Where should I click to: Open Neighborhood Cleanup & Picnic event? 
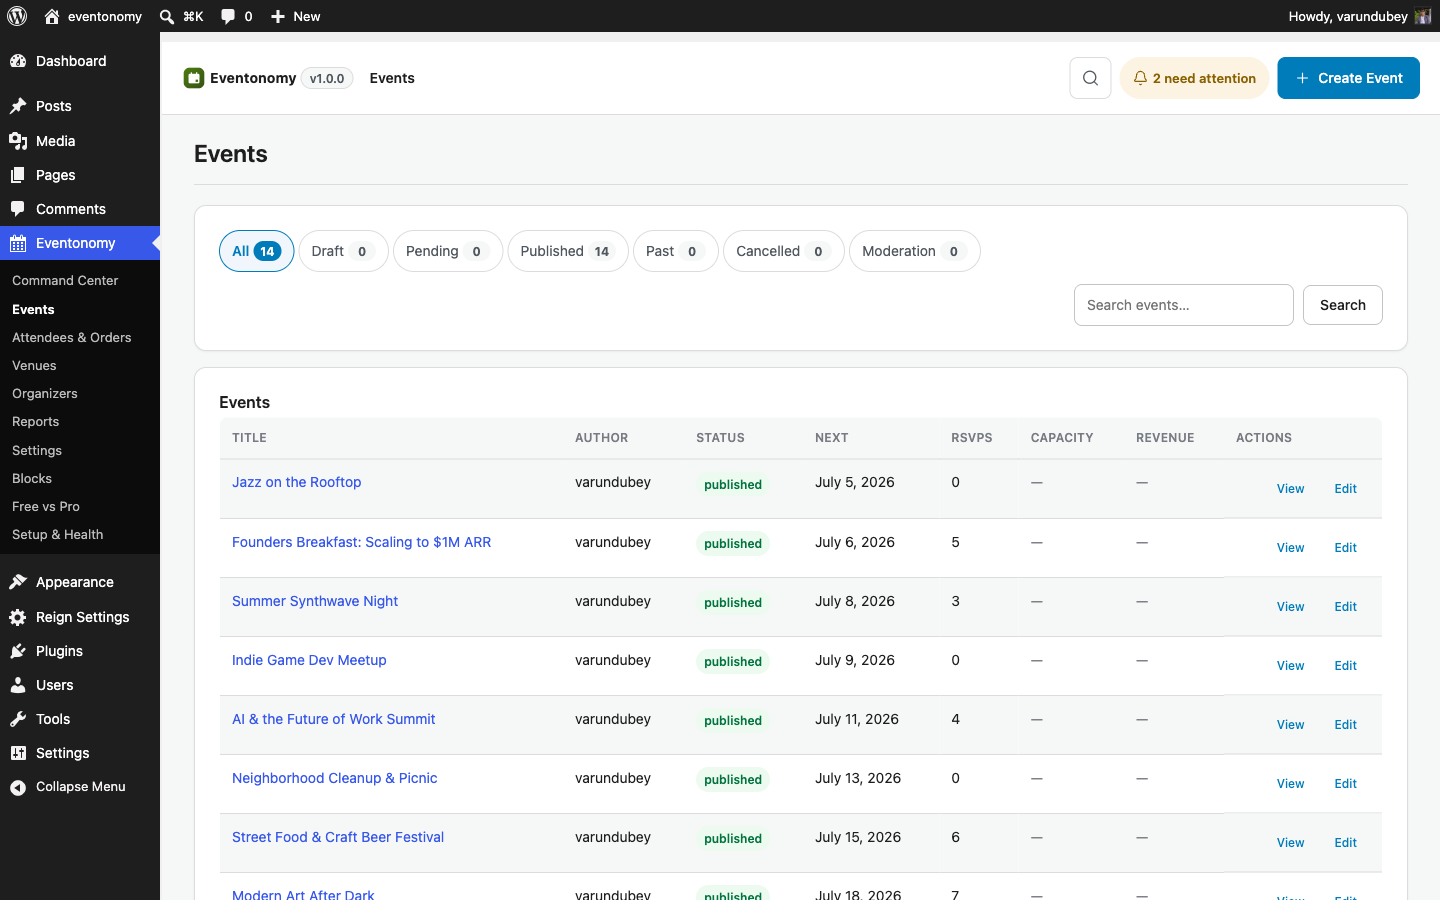click(334, 778)
